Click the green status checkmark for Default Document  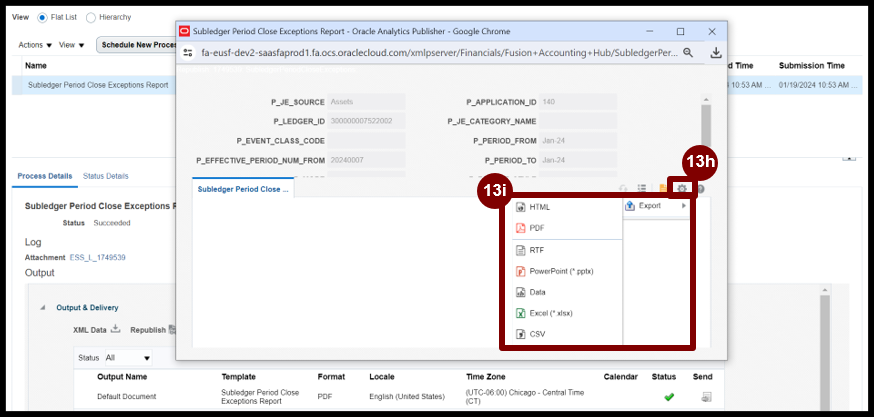669,397
